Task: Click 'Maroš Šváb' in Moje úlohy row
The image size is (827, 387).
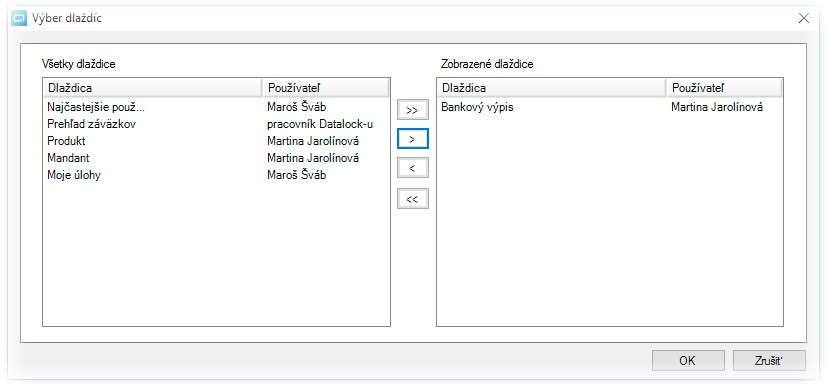Action: pyautogui.click(x=296, y=175)
